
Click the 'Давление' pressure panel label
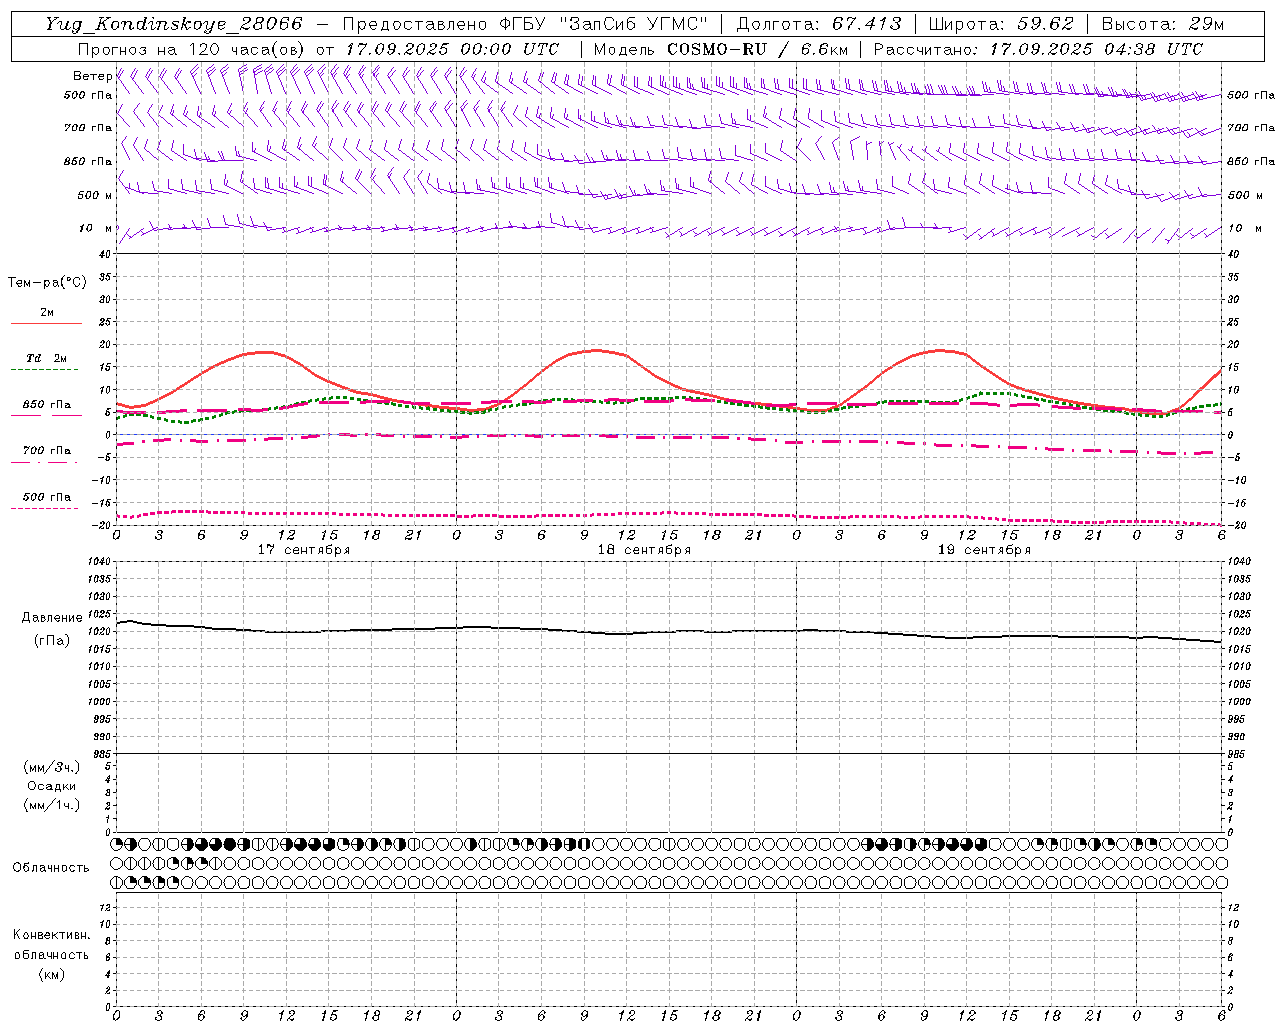tap(52, 618)
